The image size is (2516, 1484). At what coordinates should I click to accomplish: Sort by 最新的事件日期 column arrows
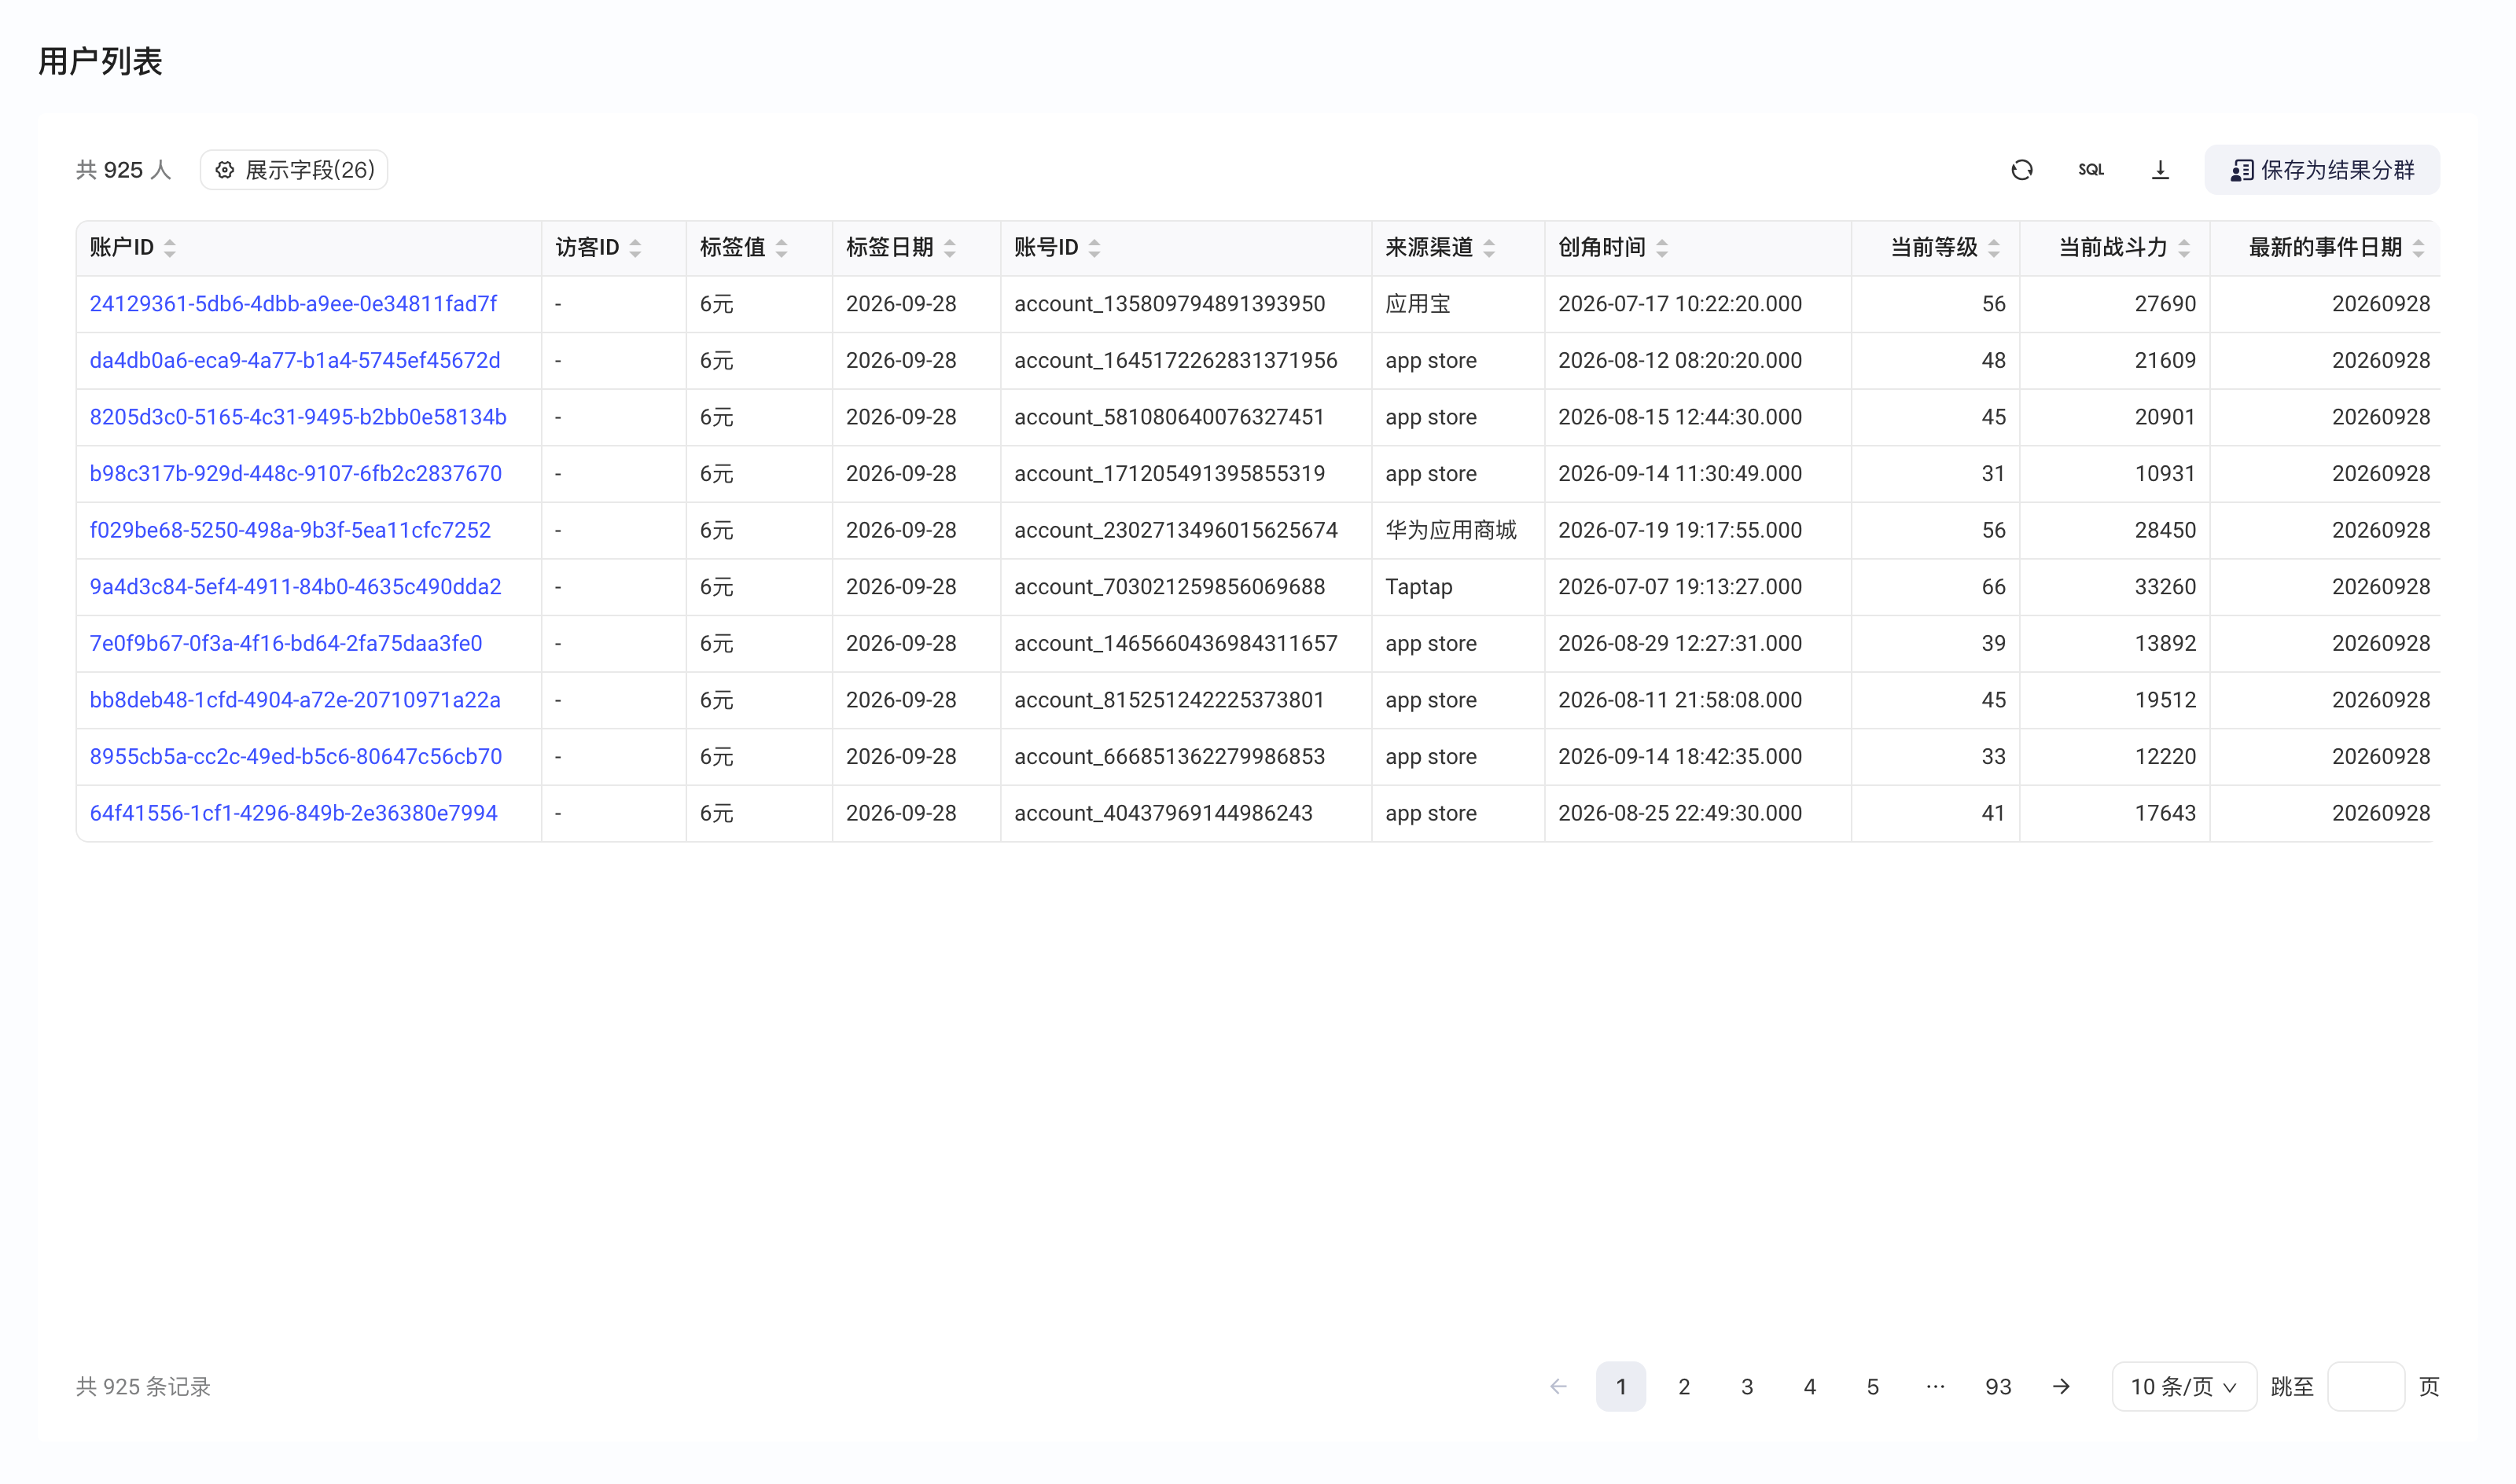pos(2417,248)
